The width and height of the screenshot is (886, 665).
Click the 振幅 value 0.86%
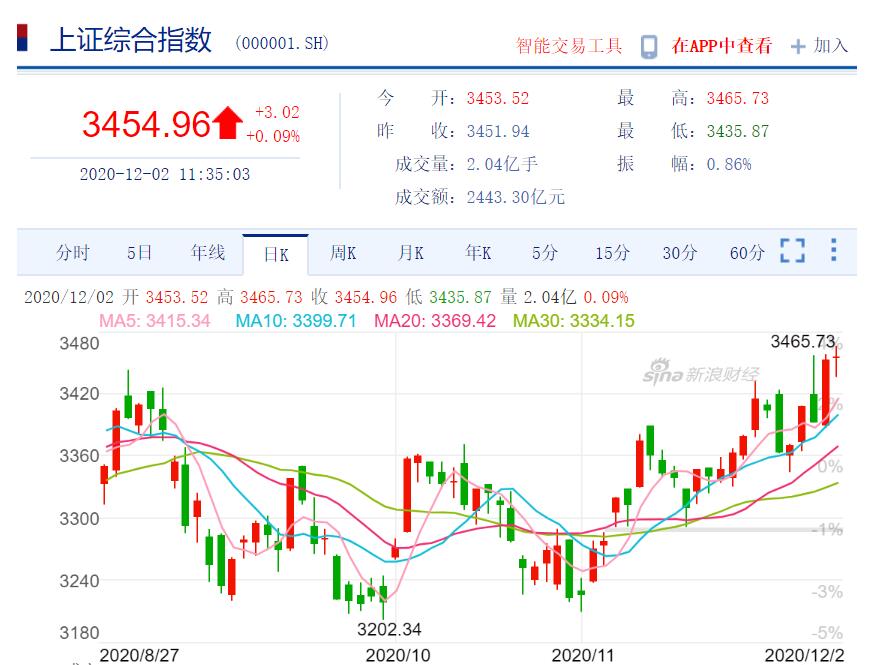coord(729,164)
